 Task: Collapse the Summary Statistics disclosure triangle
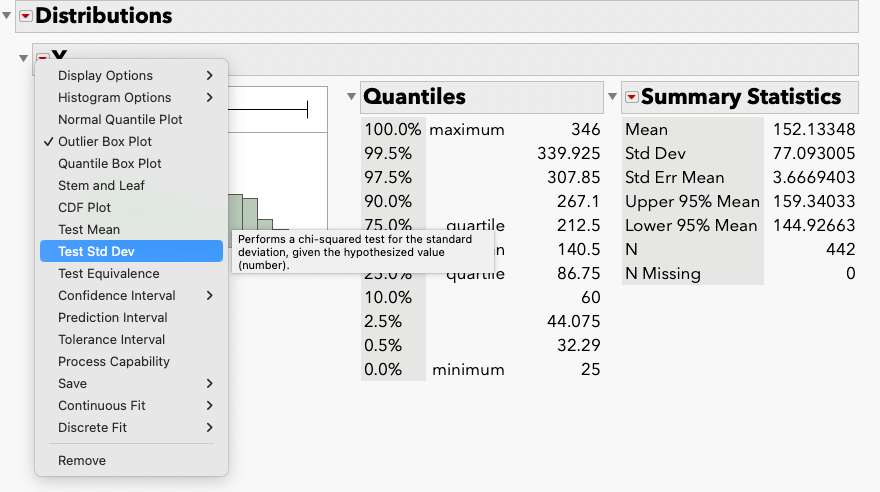[x=612, y=96]
